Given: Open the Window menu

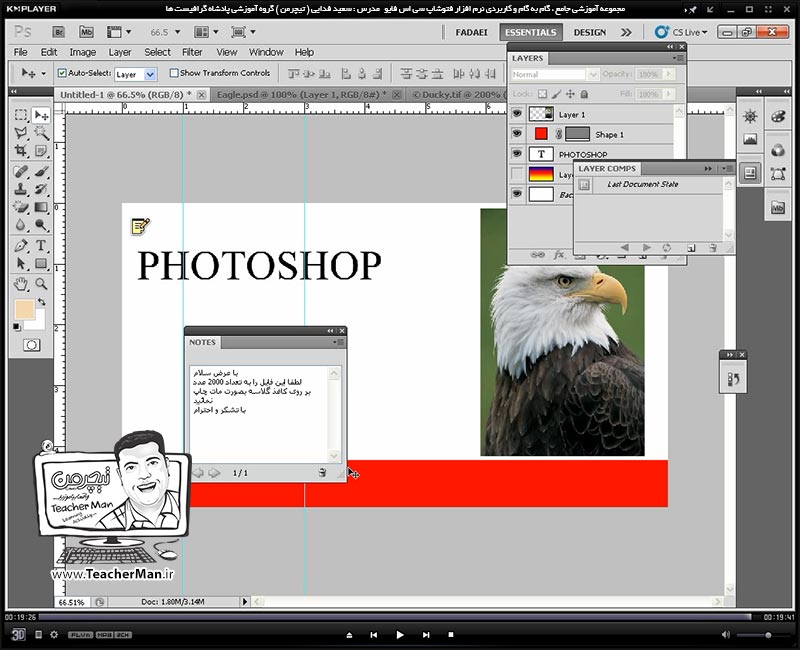Looking at the screenshot, I should 266,52.
